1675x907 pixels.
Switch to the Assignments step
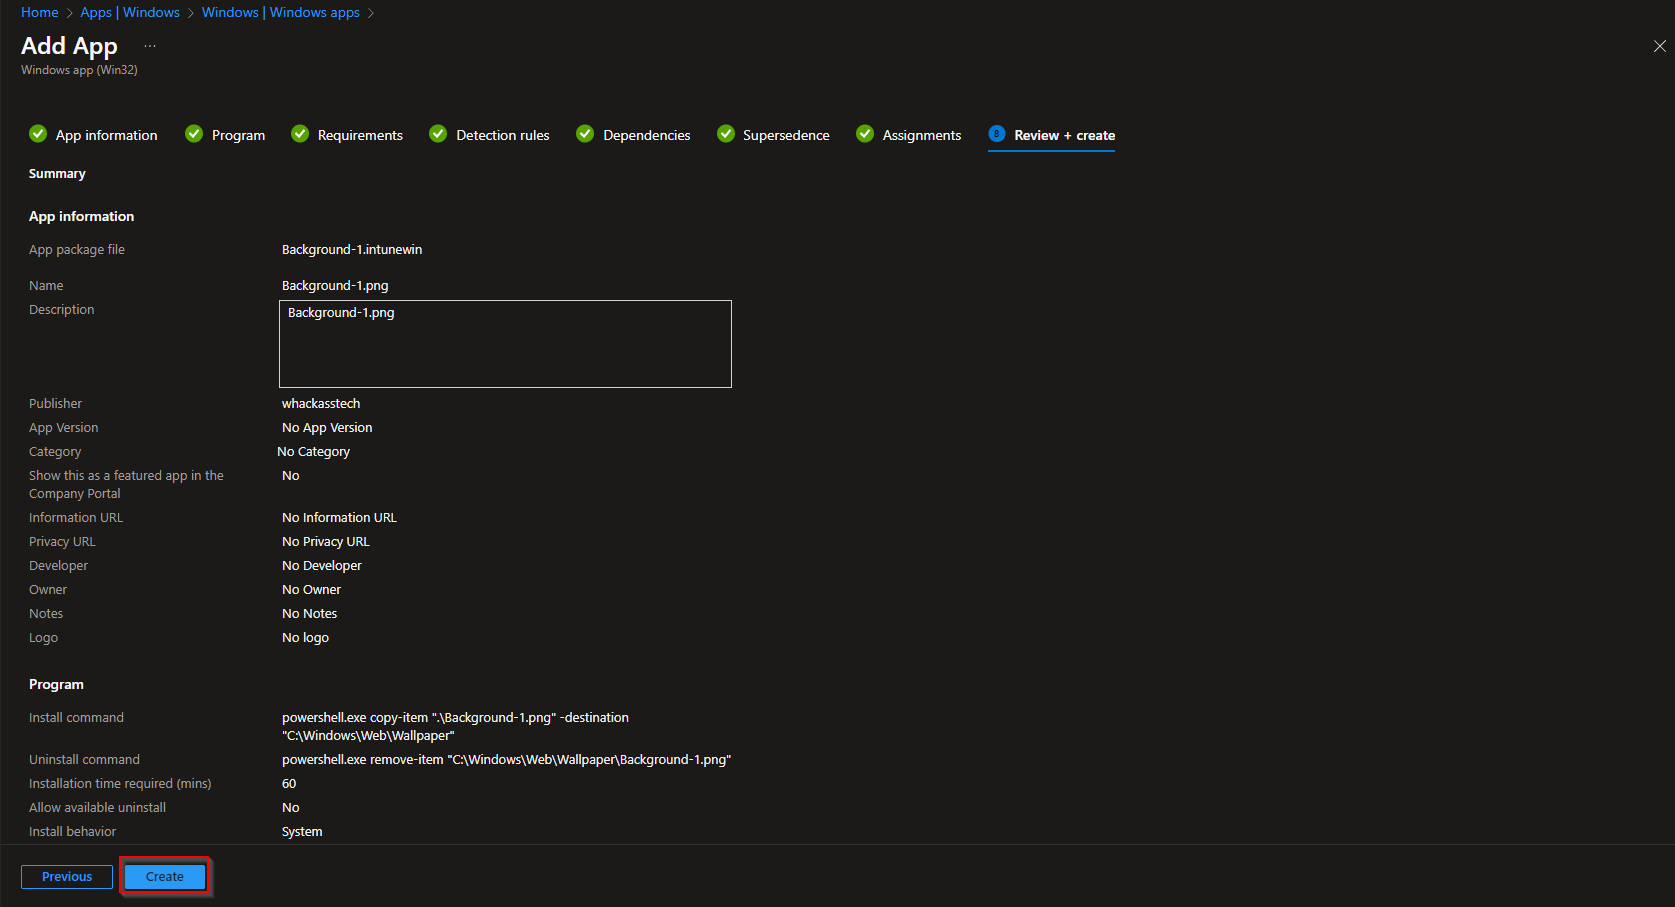click(x=920, y=134)
